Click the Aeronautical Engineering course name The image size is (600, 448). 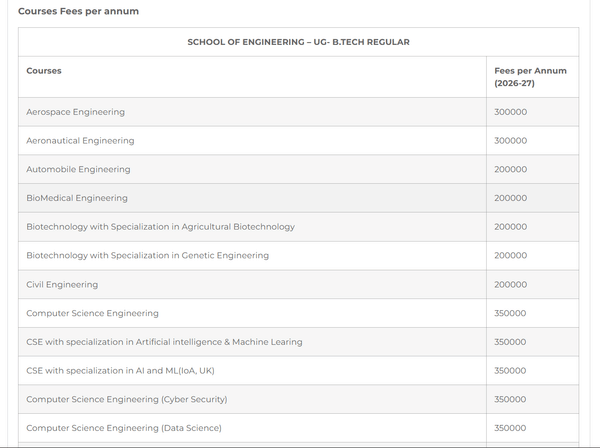[x=80, y=141]
